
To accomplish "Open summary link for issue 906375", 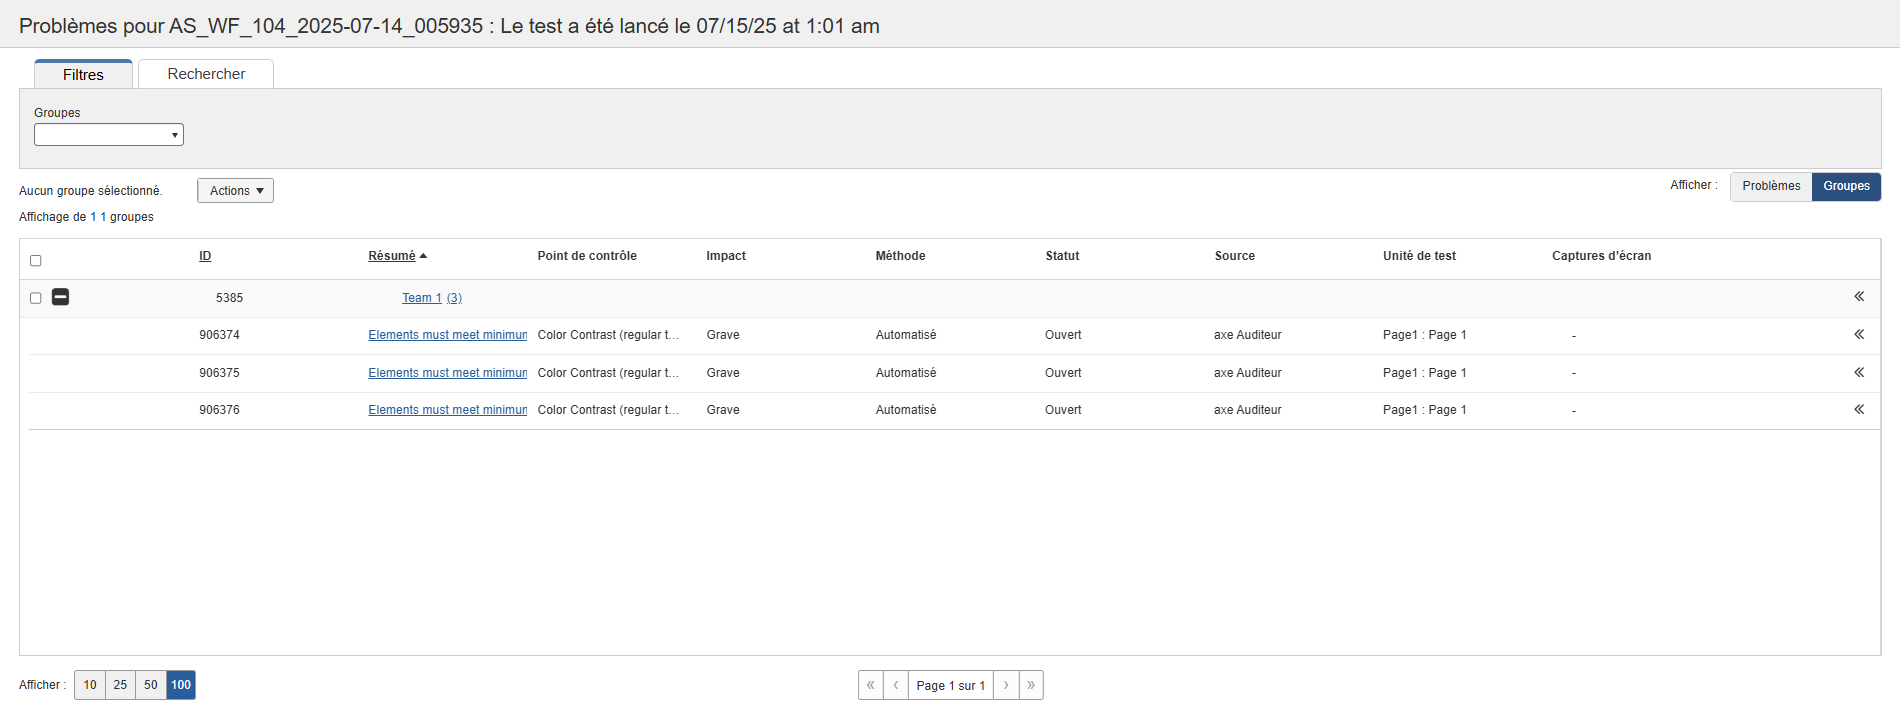I will point(447,373).
